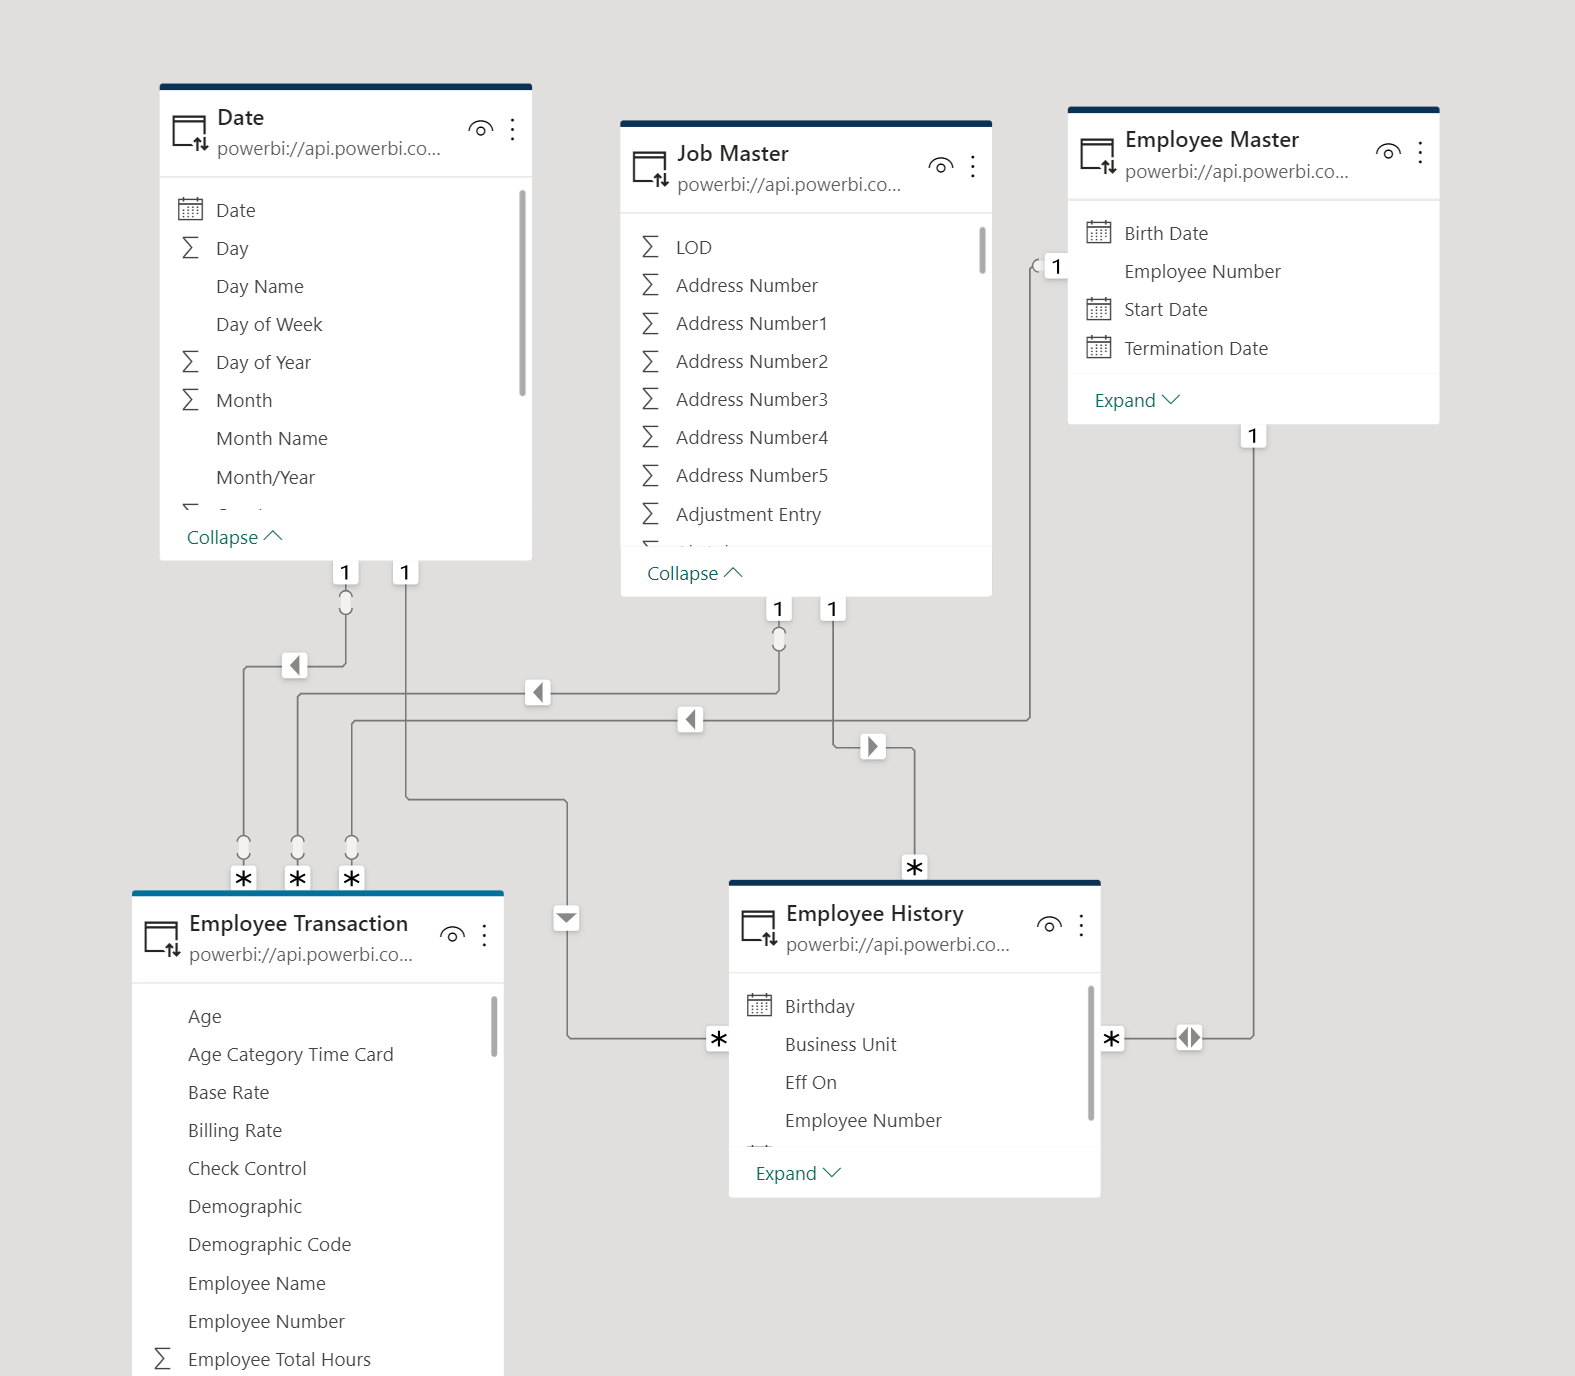Click calendar icon beside Birth Date field

(x=1098, y=233)
